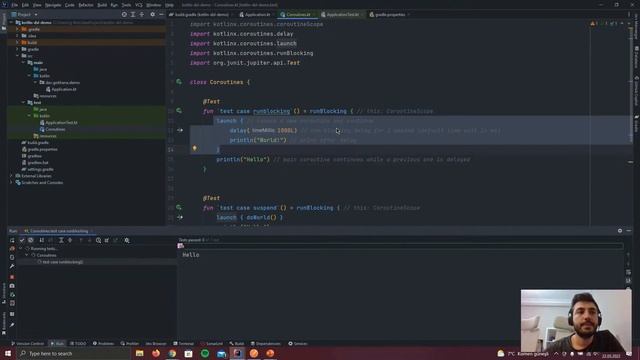Switch to ApplicationTest.kt editor tab
Image resolution: width=640 pixels, height=360 pixels.
342,14
